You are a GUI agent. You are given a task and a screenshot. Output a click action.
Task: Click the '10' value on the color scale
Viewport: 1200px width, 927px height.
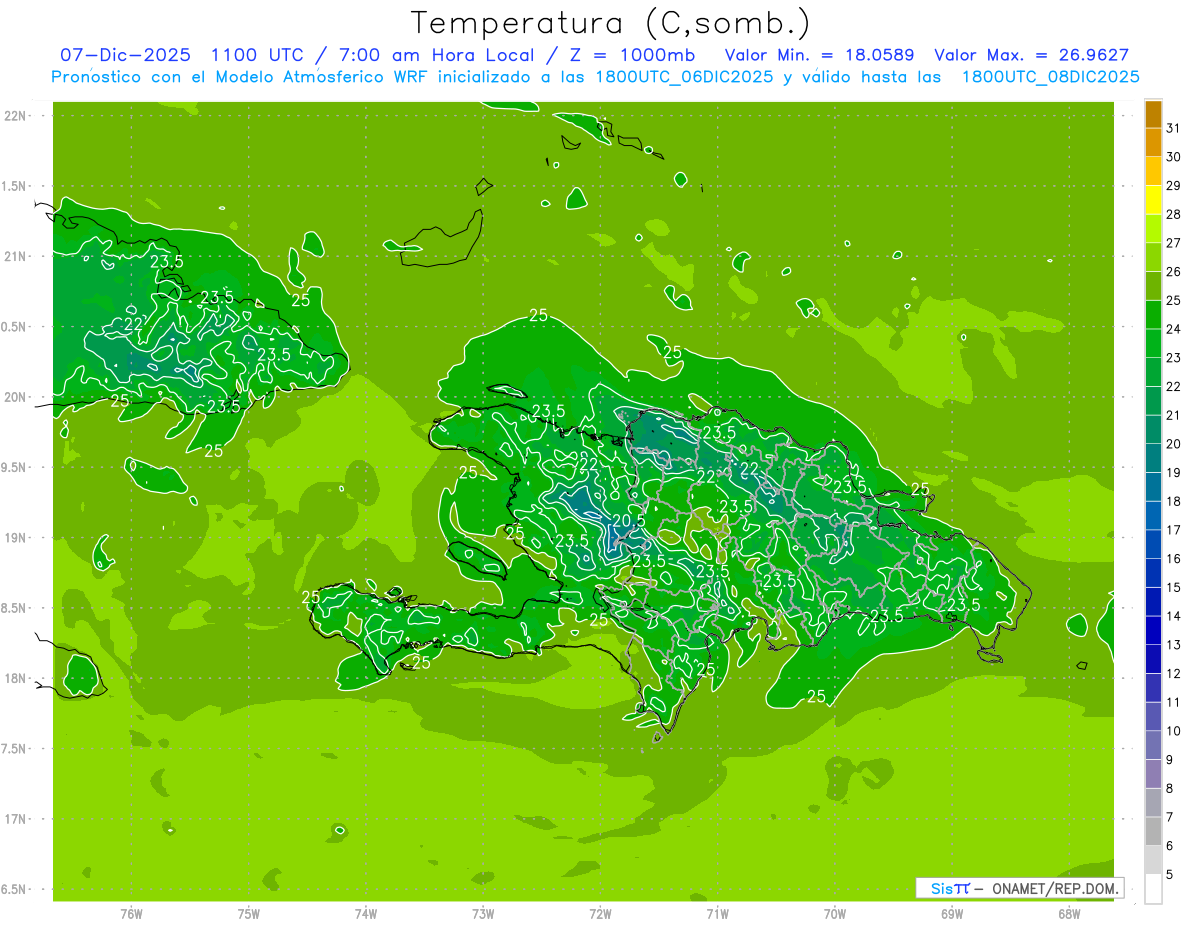[x=1173, y=731]
